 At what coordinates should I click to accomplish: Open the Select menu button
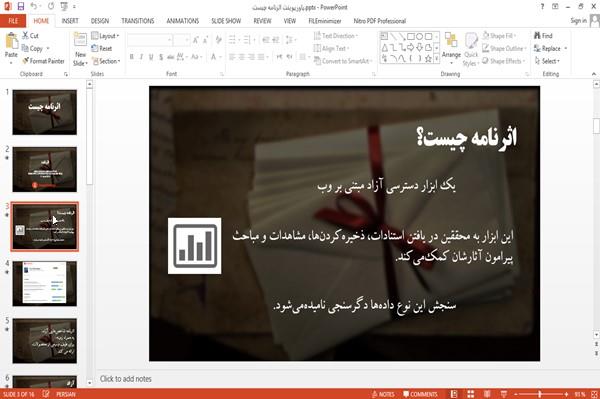tap(547, 61)
